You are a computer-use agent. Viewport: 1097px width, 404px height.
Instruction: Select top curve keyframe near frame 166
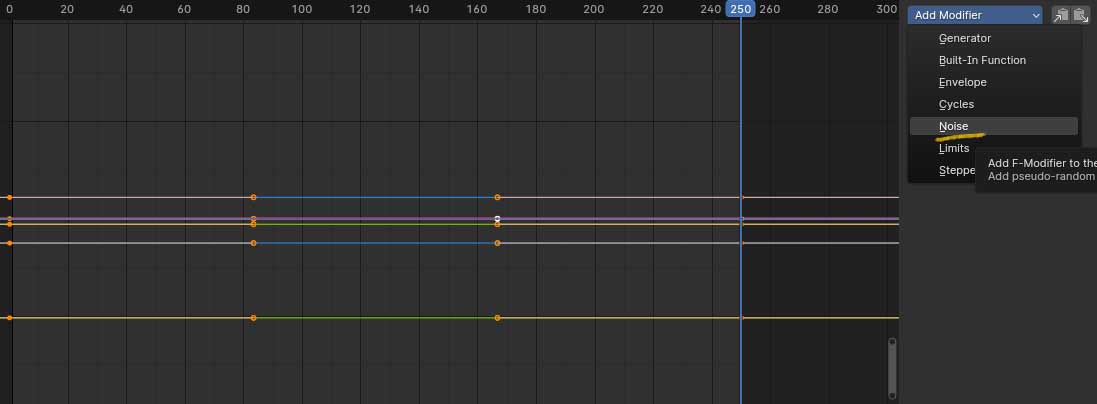(497, 197)
